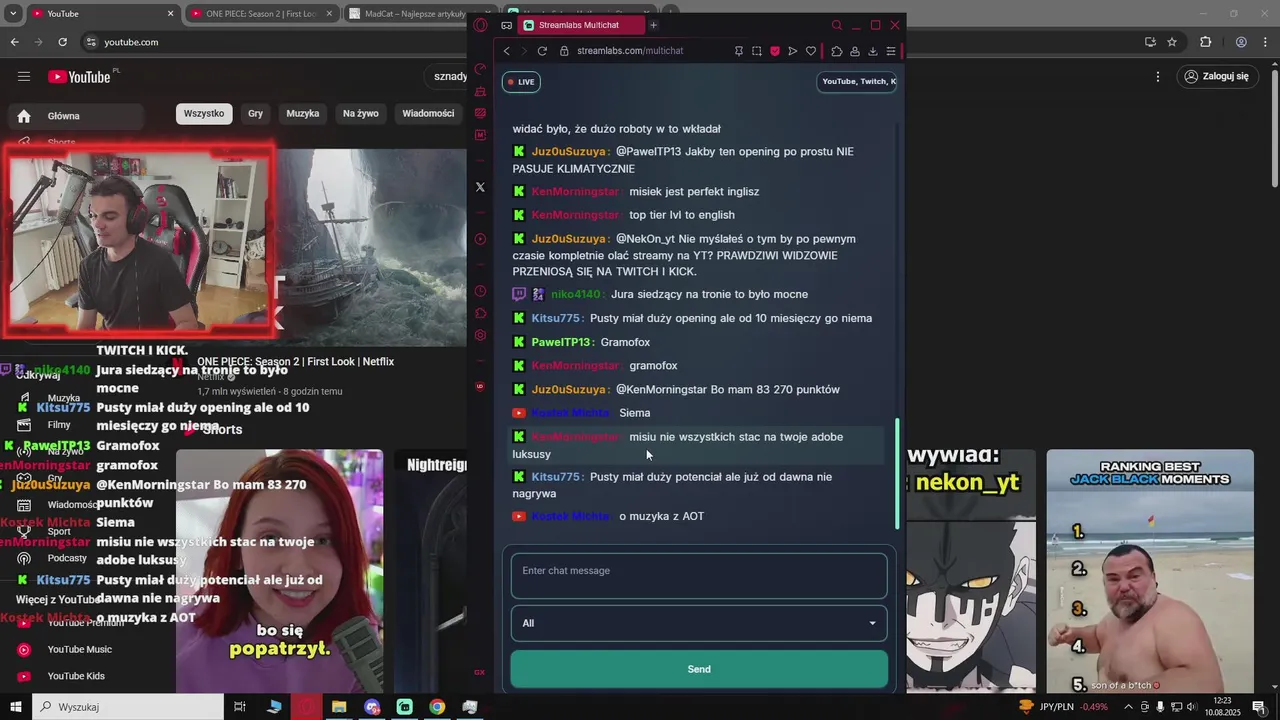The width and height of the screenshot is (1280, 720).
Task: Reload the Streamlabs Multichat page
Action: 542,51
